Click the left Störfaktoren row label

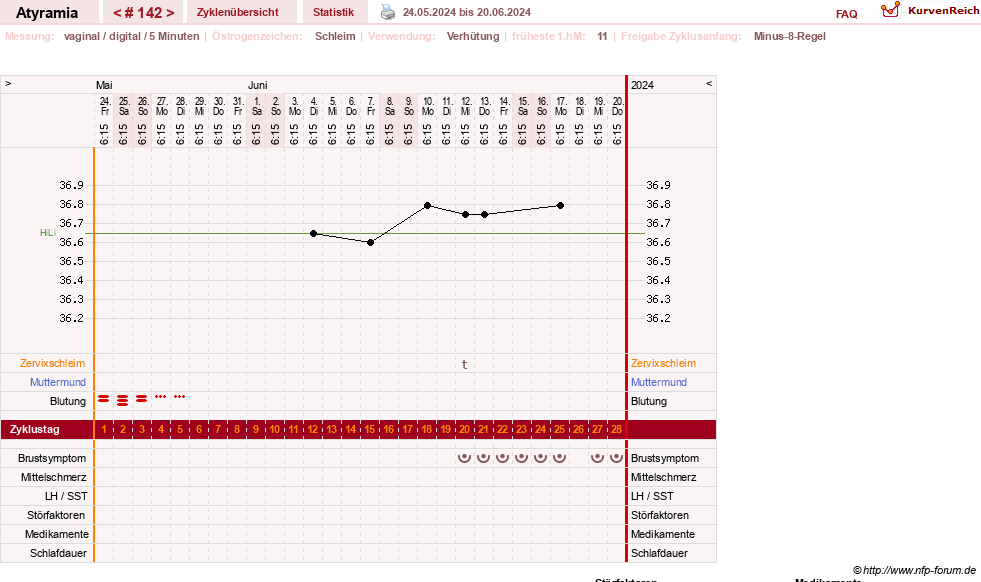56,515
